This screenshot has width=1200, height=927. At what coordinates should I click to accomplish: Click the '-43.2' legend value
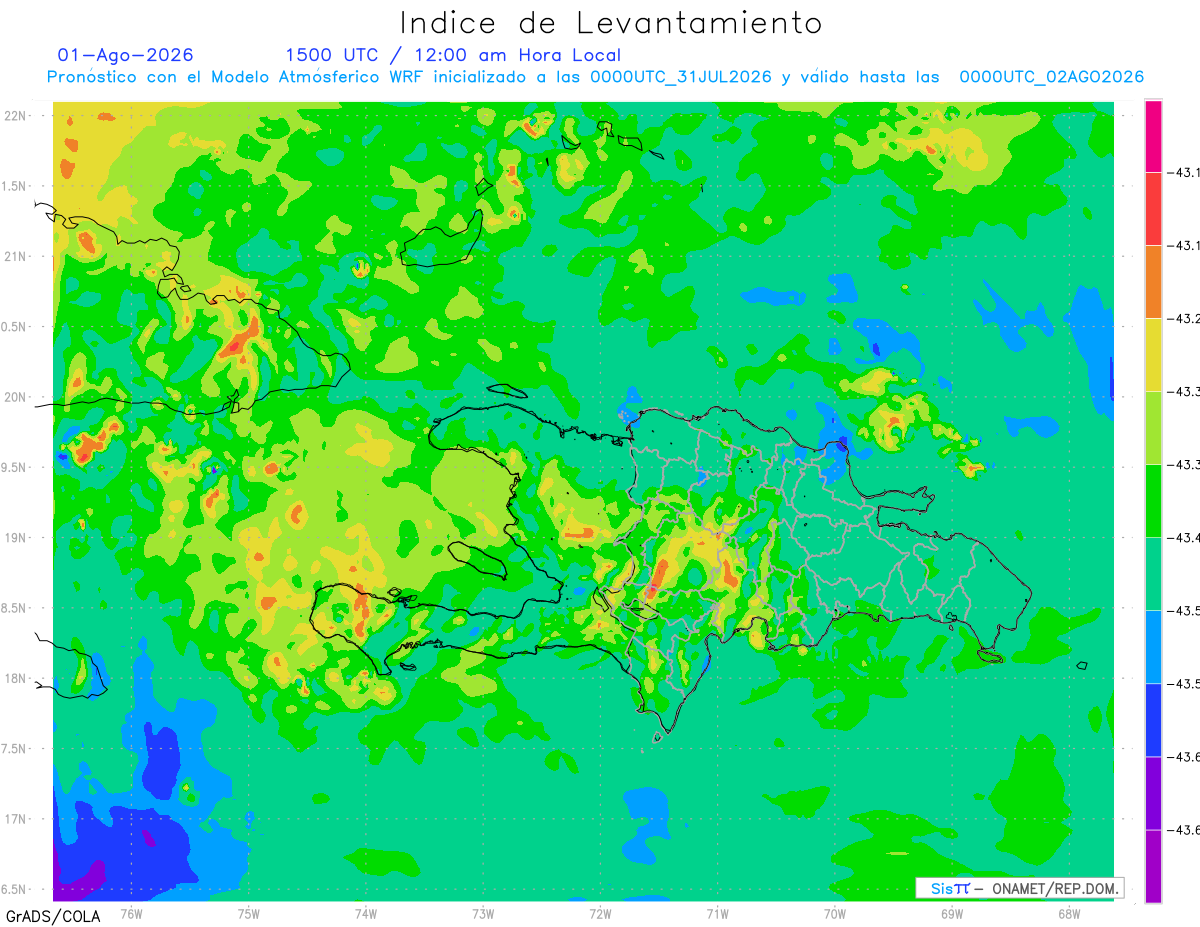(1185, 319)
